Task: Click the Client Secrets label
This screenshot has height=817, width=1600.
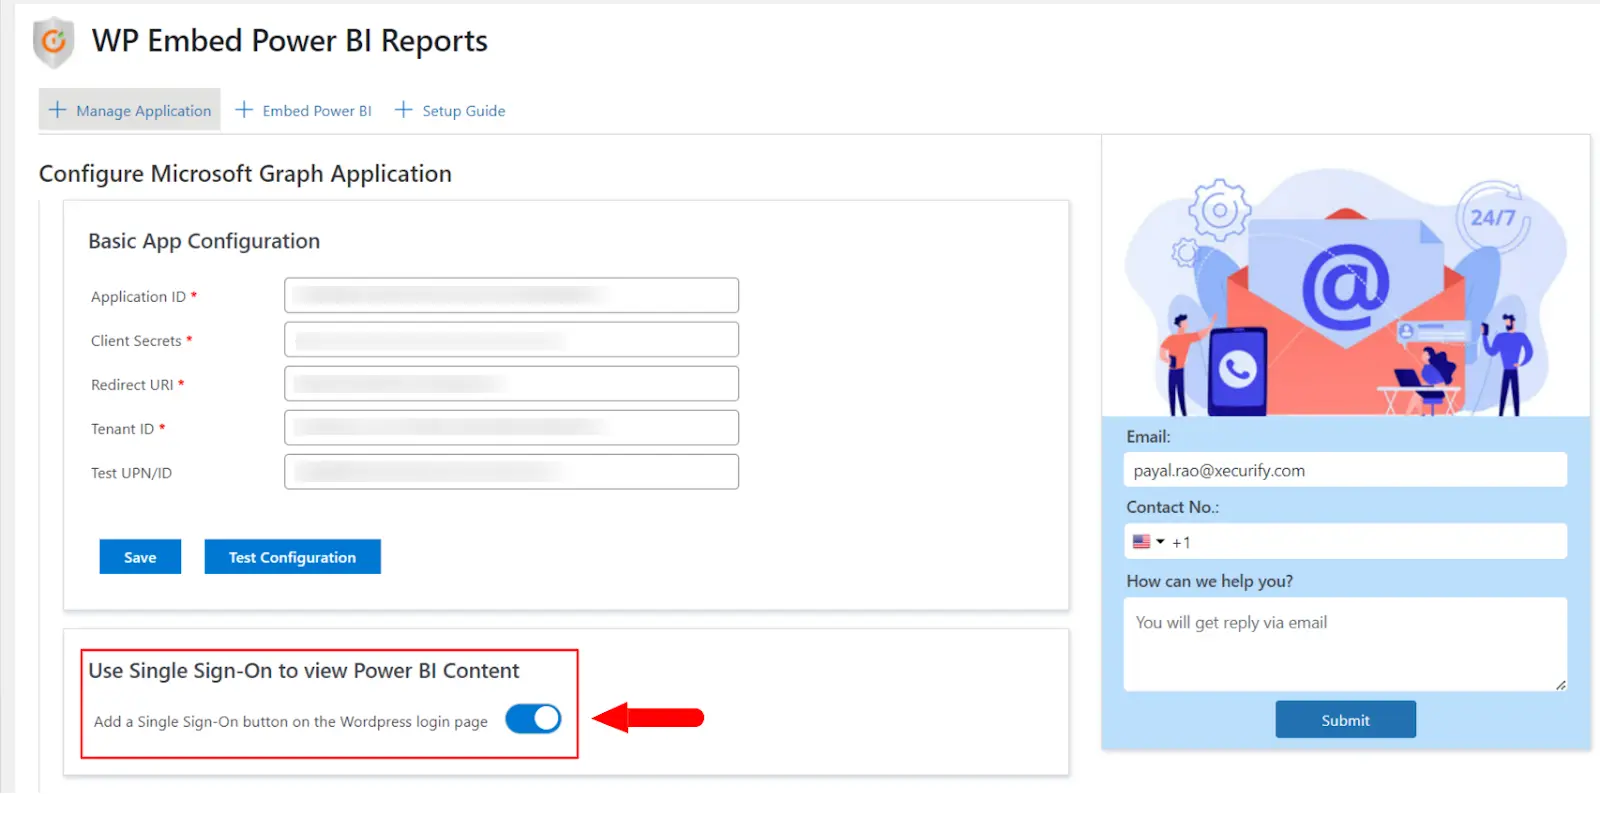Action: (x=136, y=341)
